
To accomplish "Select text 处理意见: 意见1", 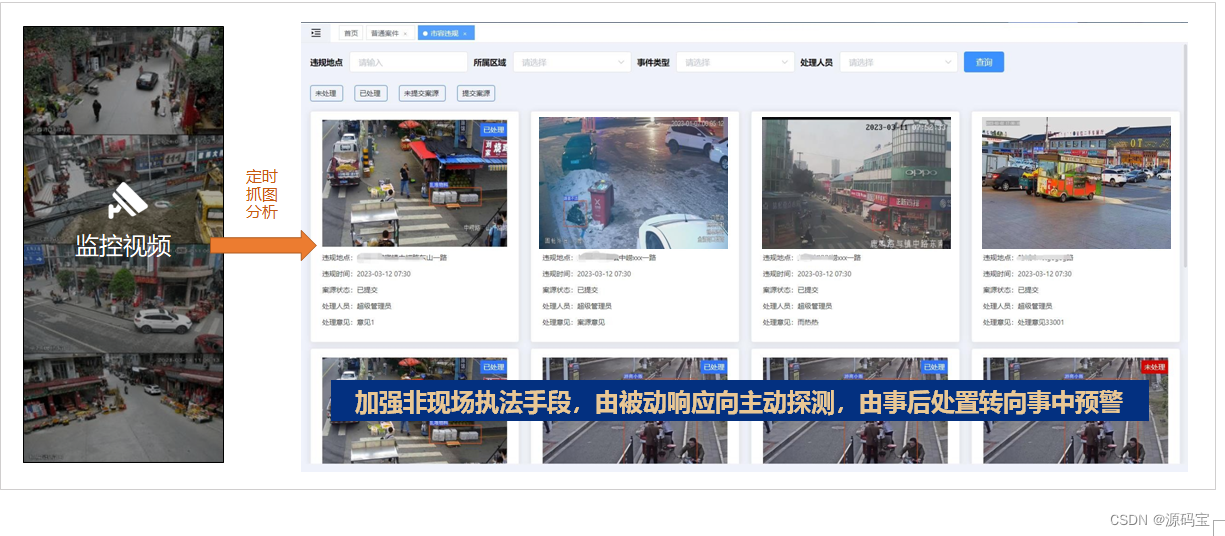I will (x=348, y=322).
